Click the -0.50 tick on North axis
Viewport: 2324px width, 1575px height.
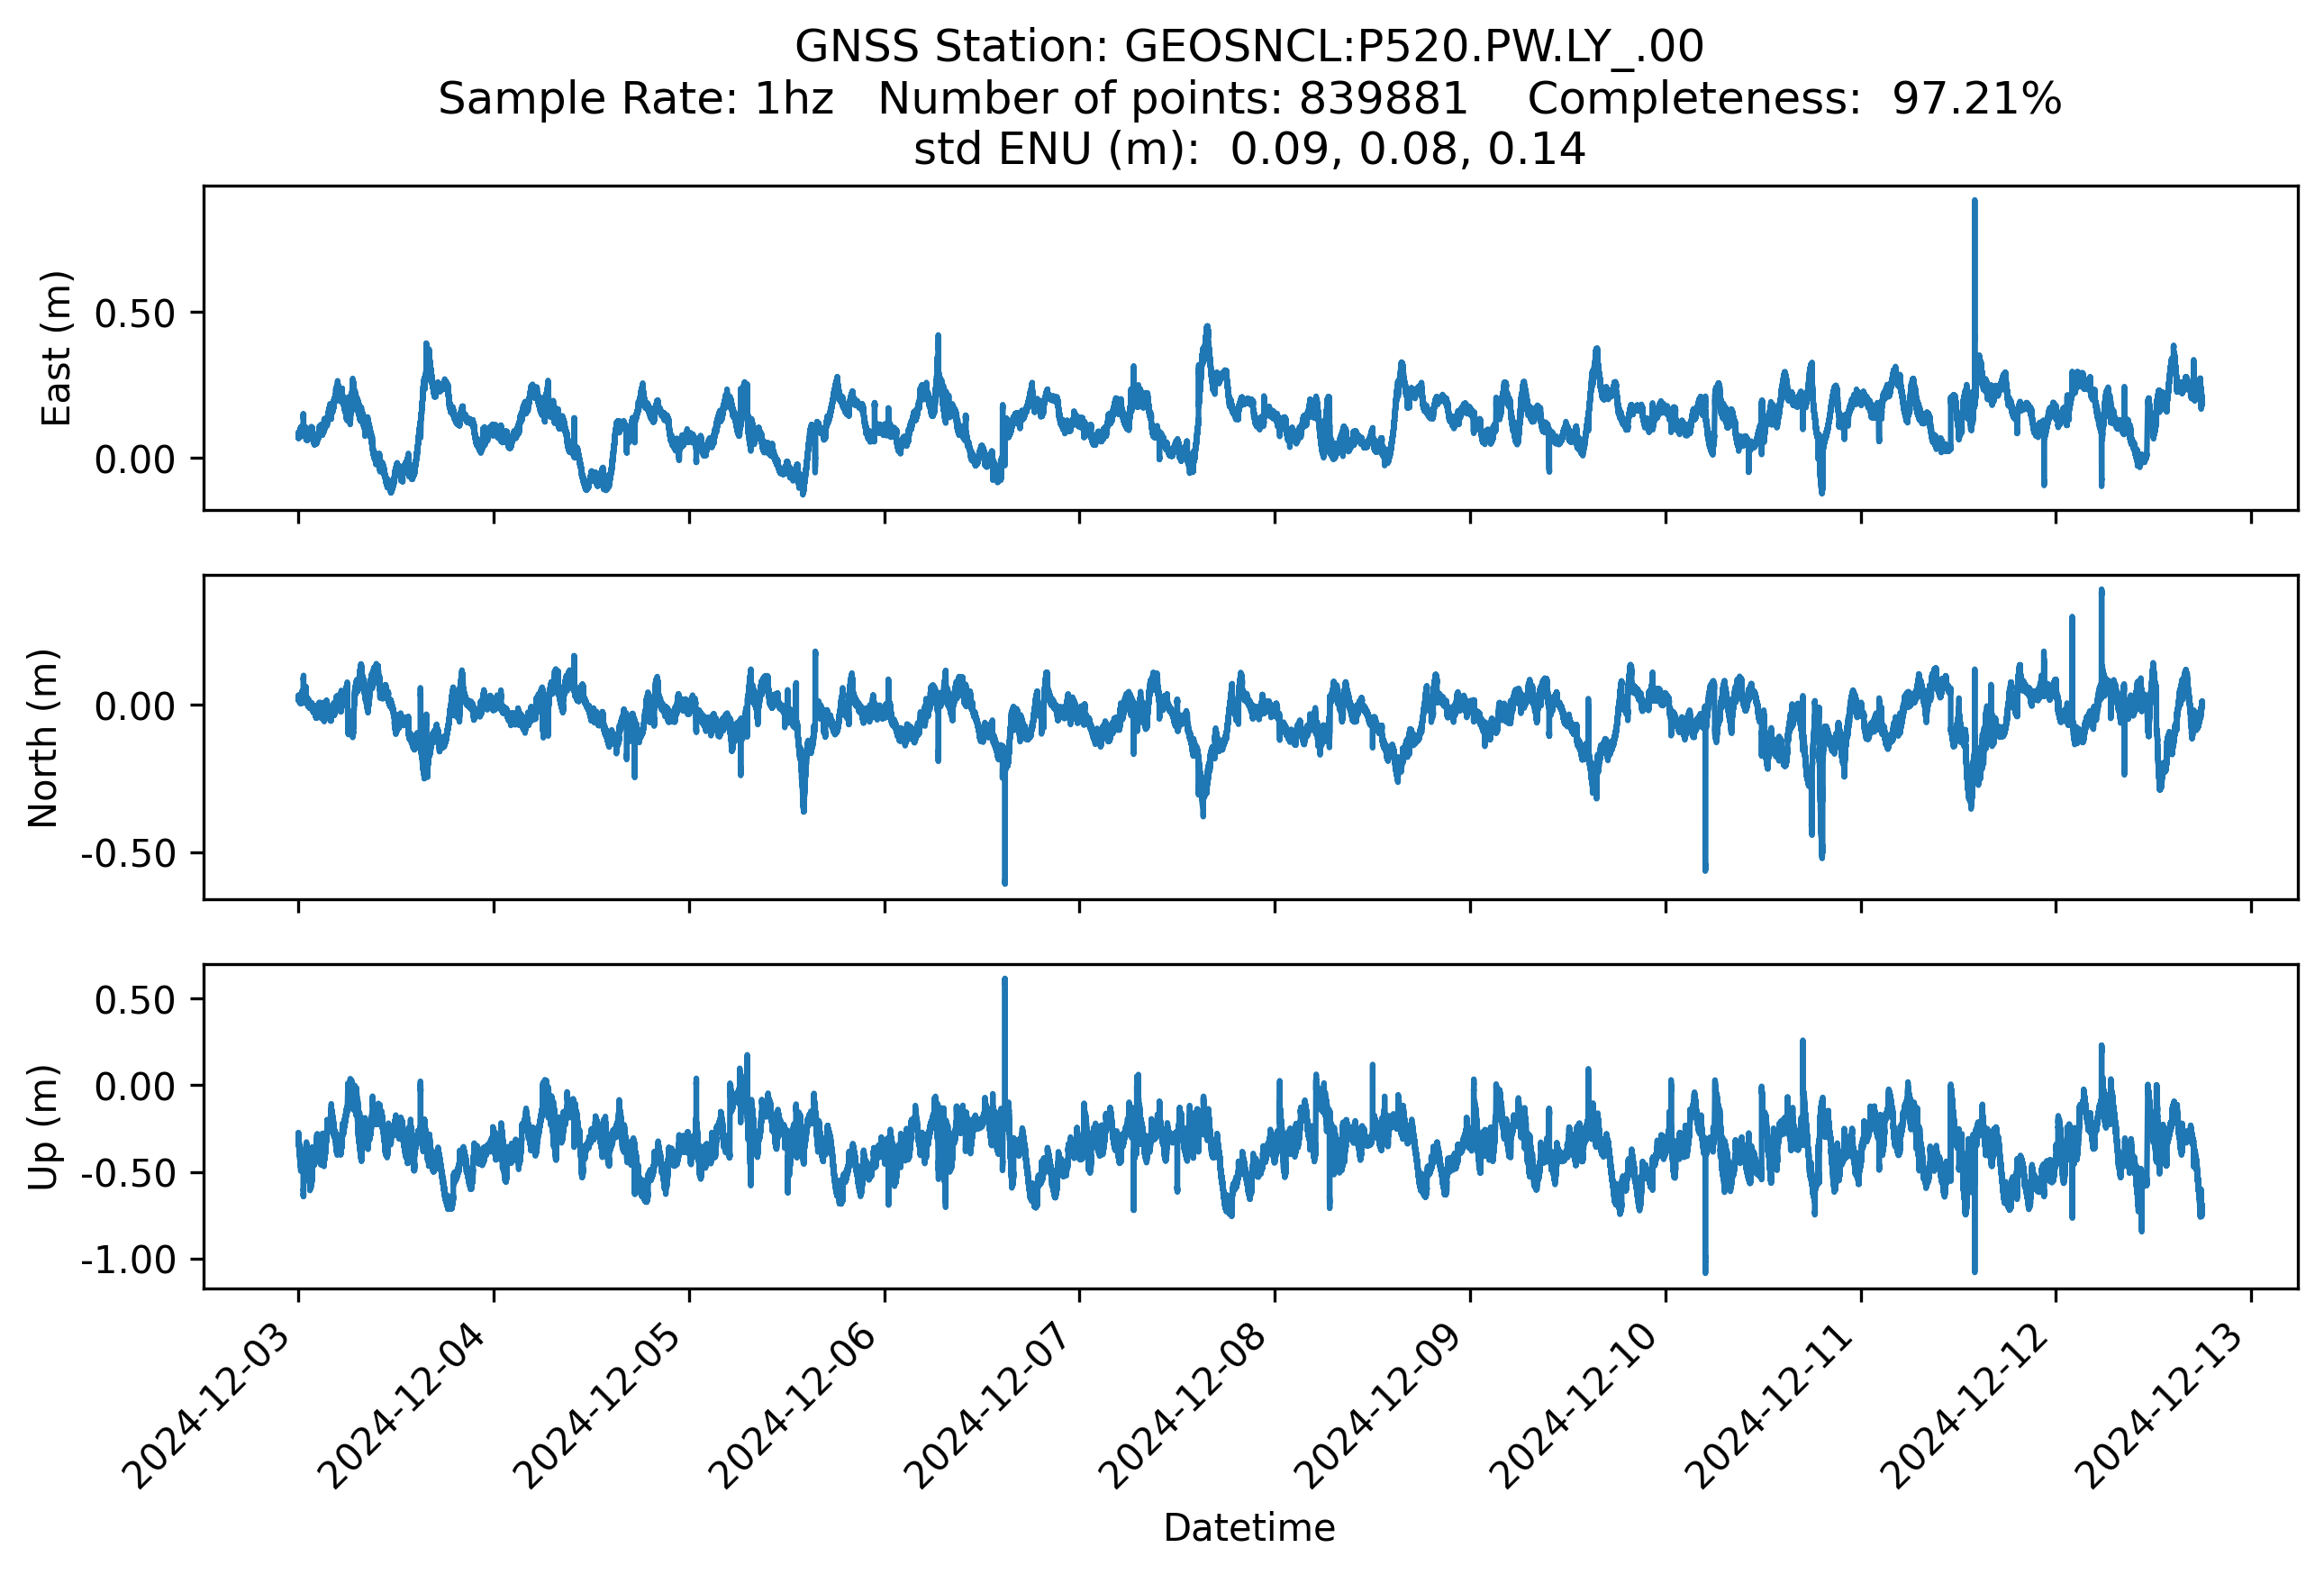(x=128, y=854)
